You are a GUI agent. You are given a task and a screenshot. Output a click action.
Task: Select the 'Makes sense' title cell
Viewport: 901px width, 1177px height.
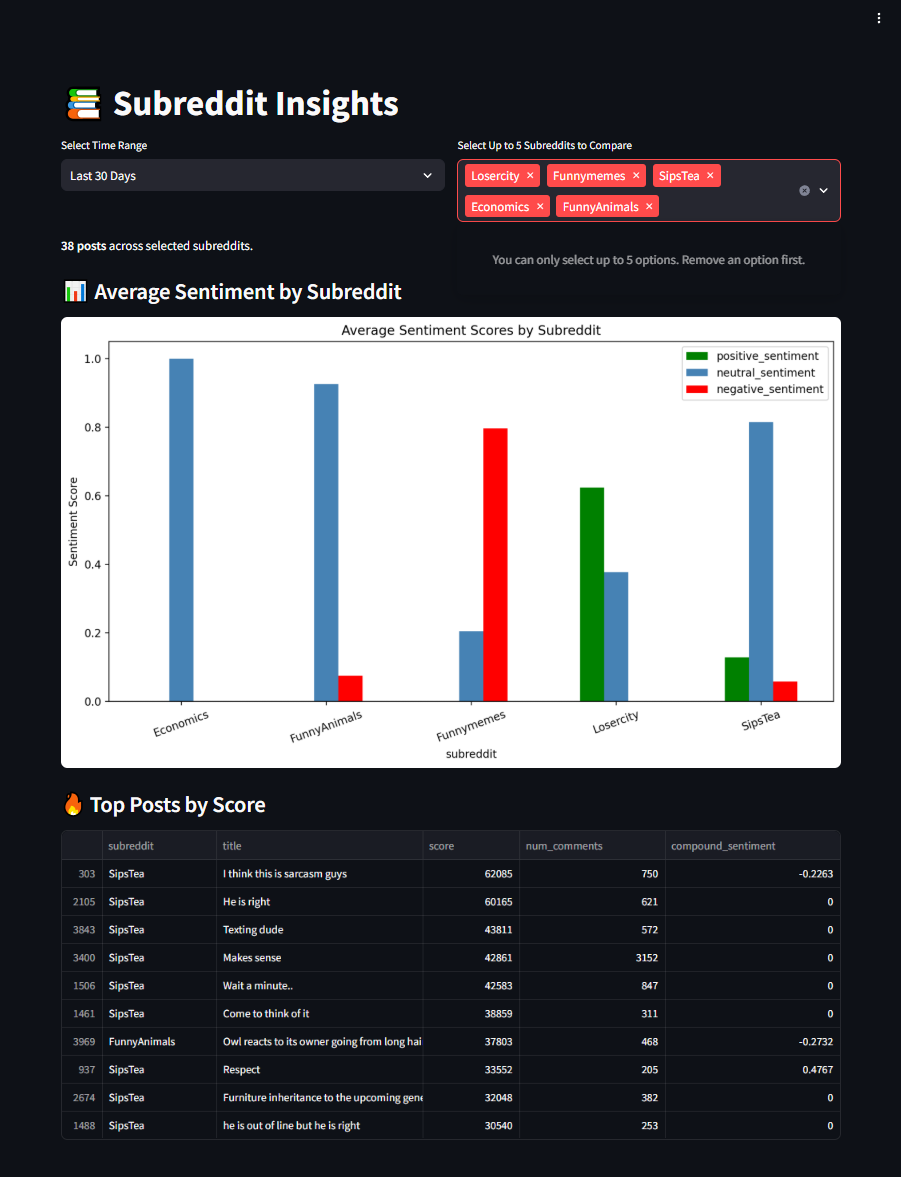click(x=319, y=958)
